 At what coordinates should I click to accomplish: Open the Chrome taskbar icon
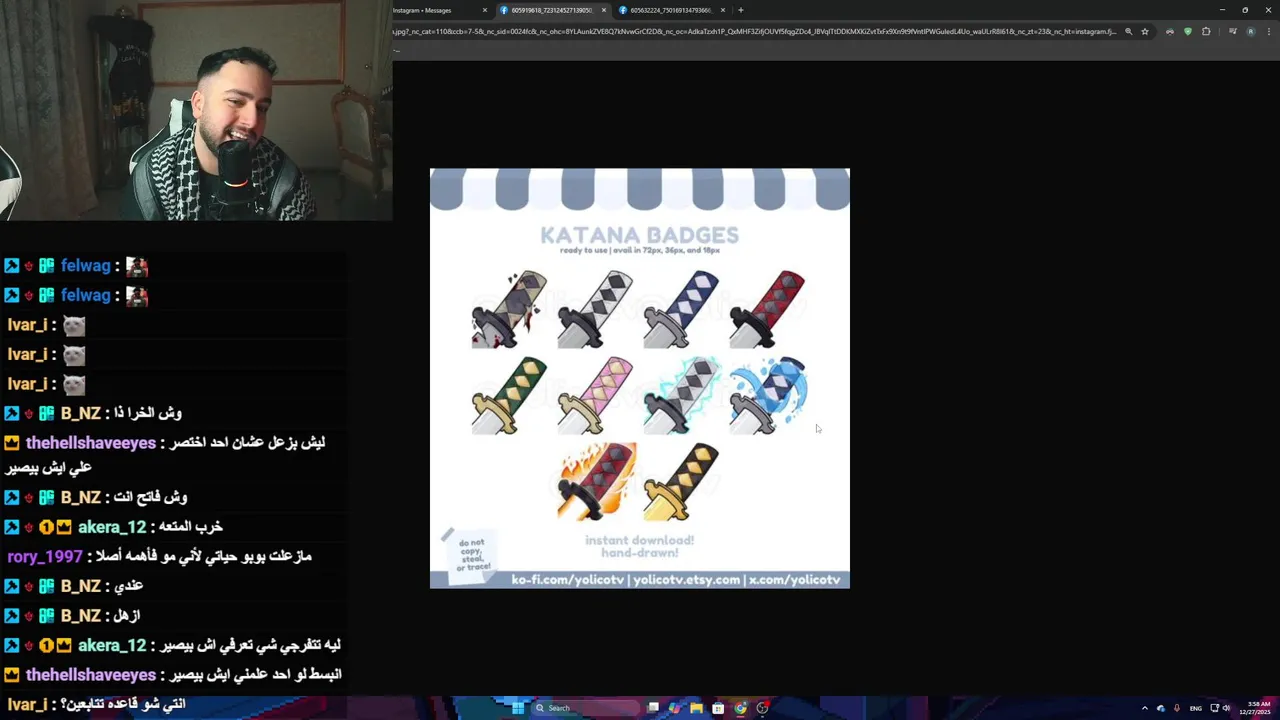point(740,708)
